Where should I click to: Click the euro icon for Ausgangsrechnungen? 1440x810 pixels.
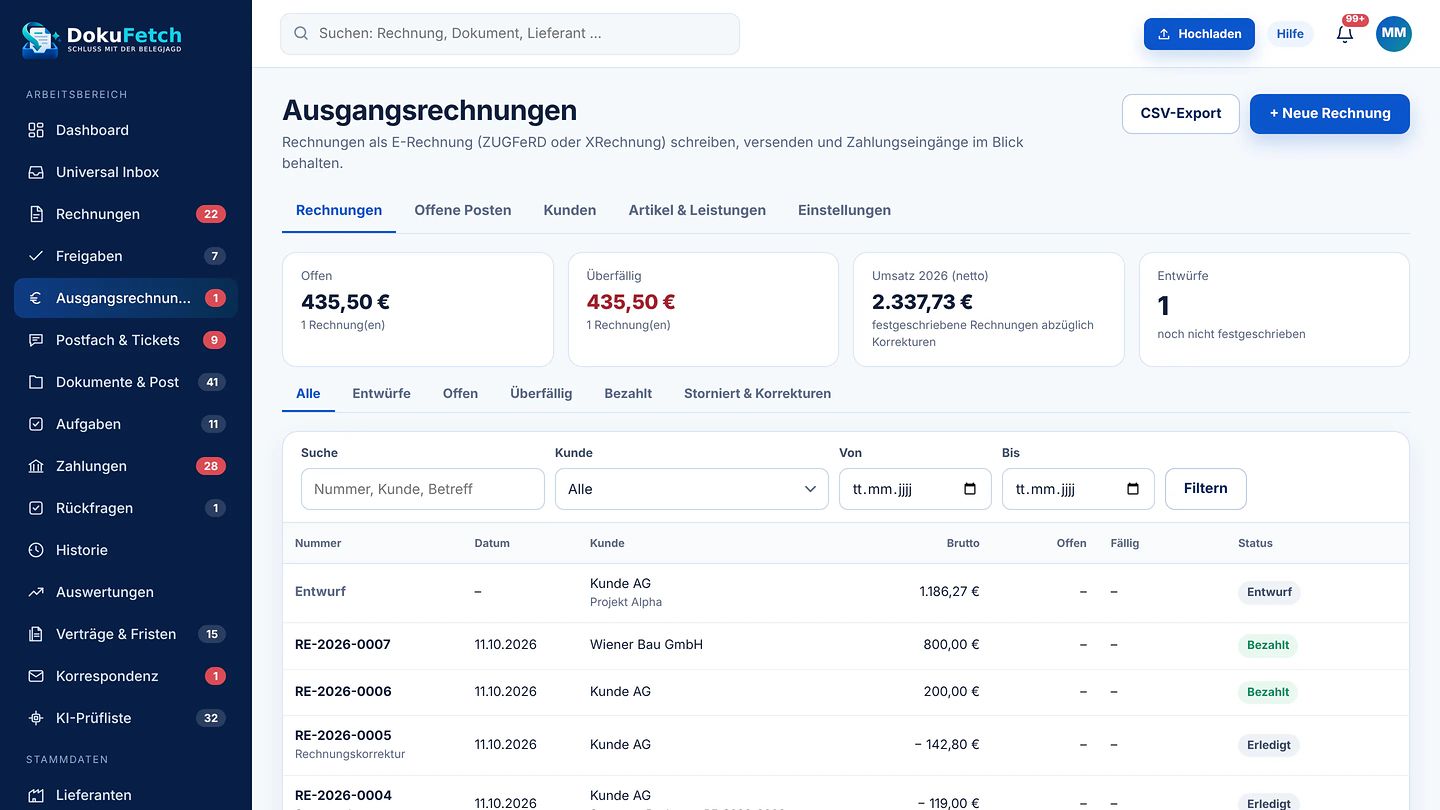(x=36, y=298)
